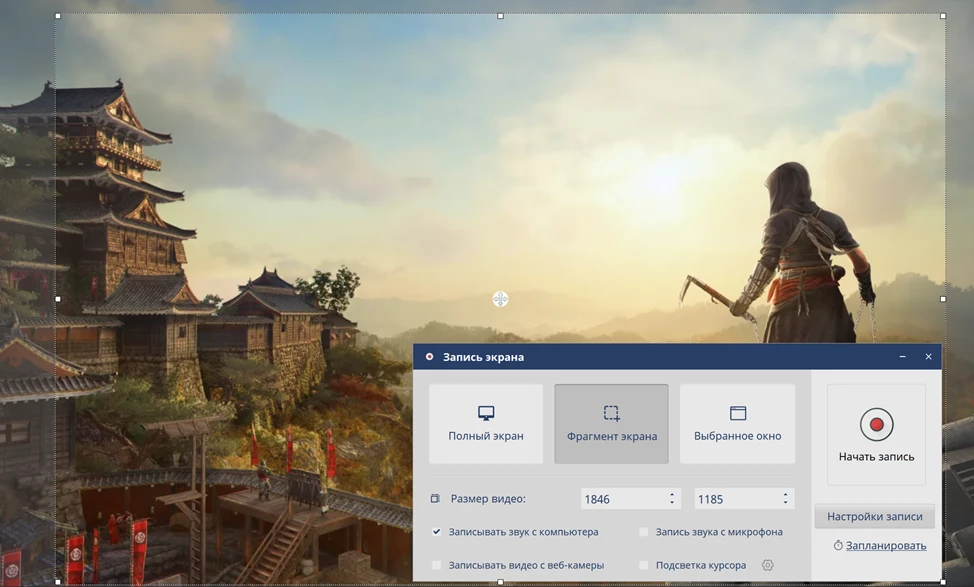Click the monitor icon on Полный экран
The height and width of the screenshot is (587, 974).
(x=486, y=413)
